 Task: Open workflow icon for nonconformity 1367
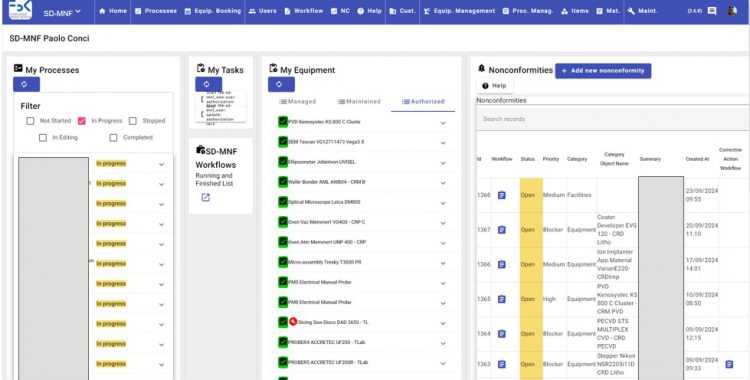501,230
